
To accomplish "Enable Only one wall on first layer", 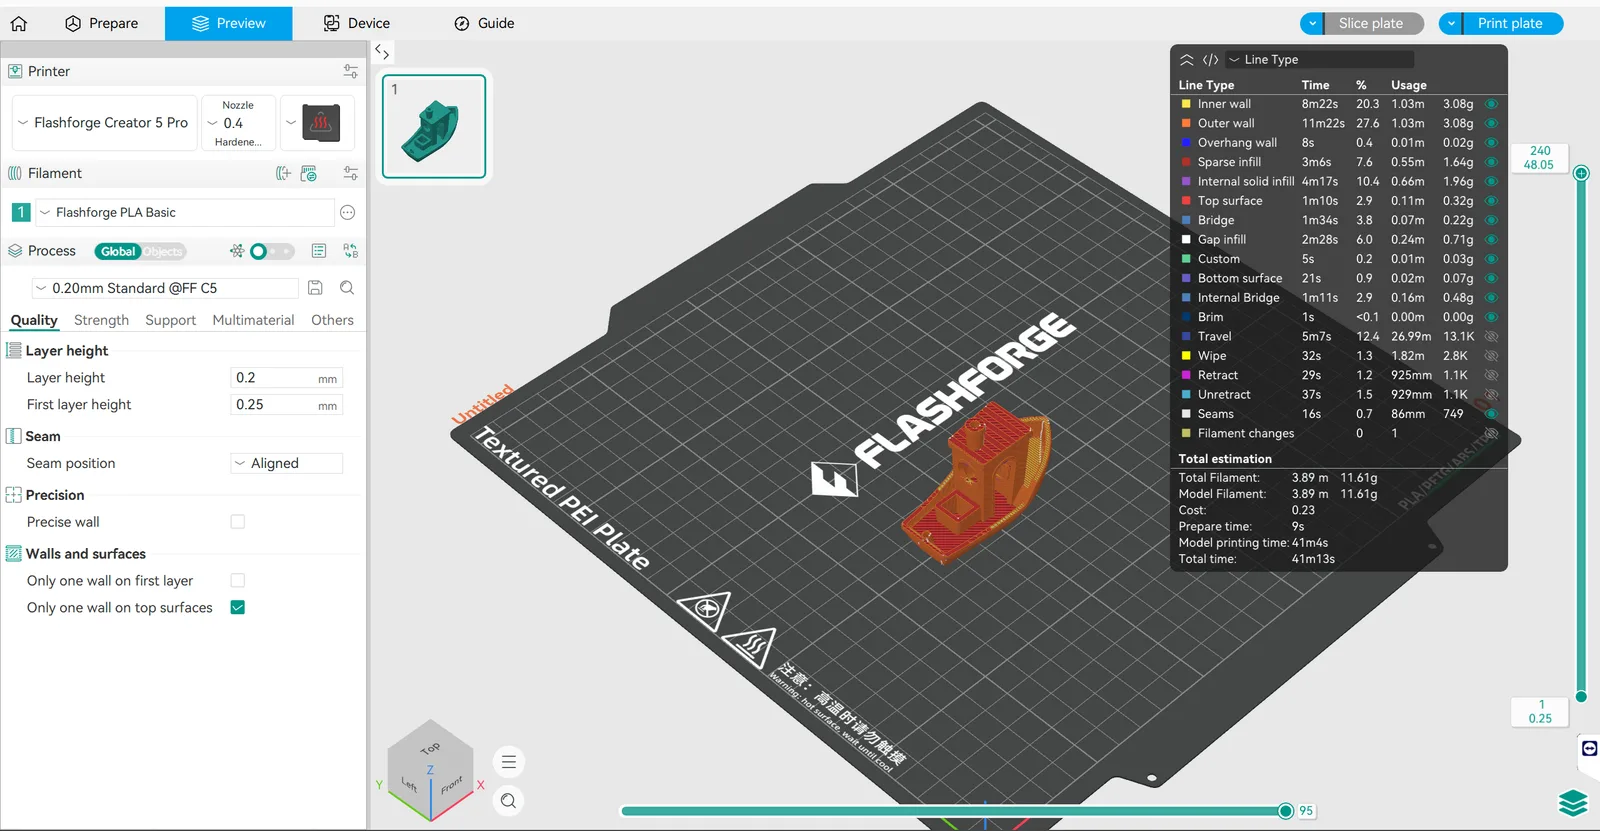I will pos(238,581).
